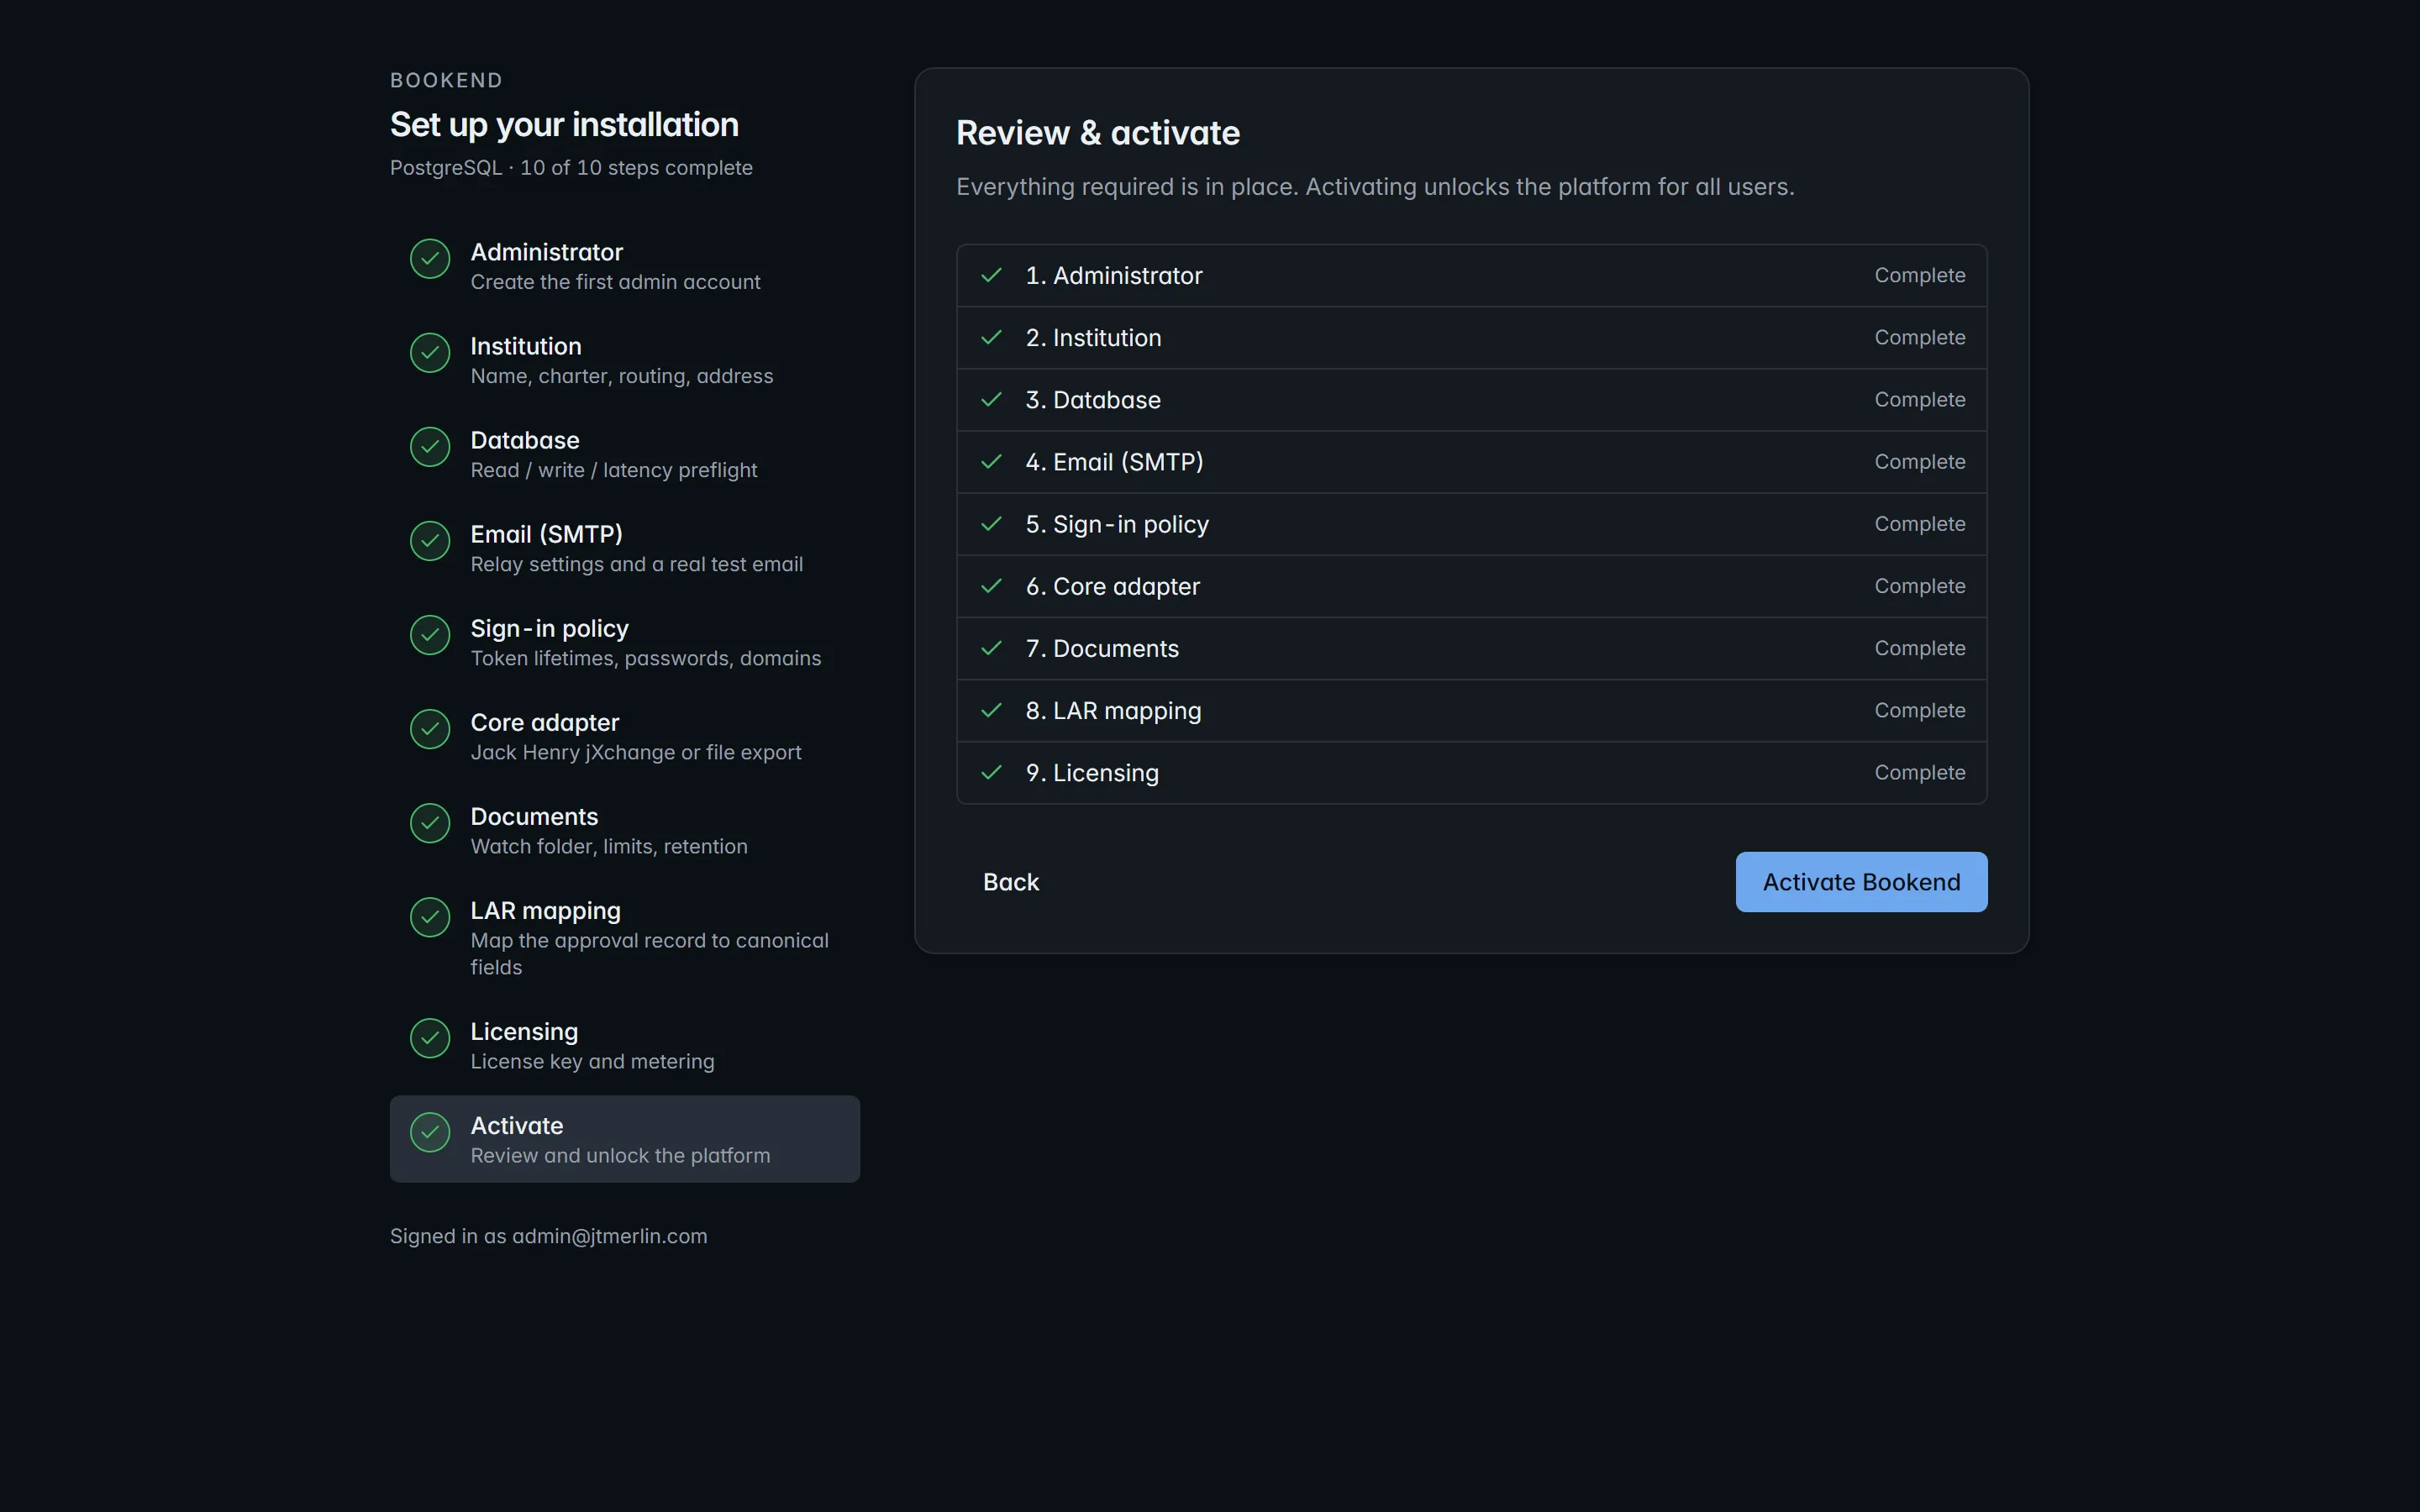Click checkmark beside 6. Core adapter row
The width and height of the screenshot is (2420, 1512).
click(991, 586)
